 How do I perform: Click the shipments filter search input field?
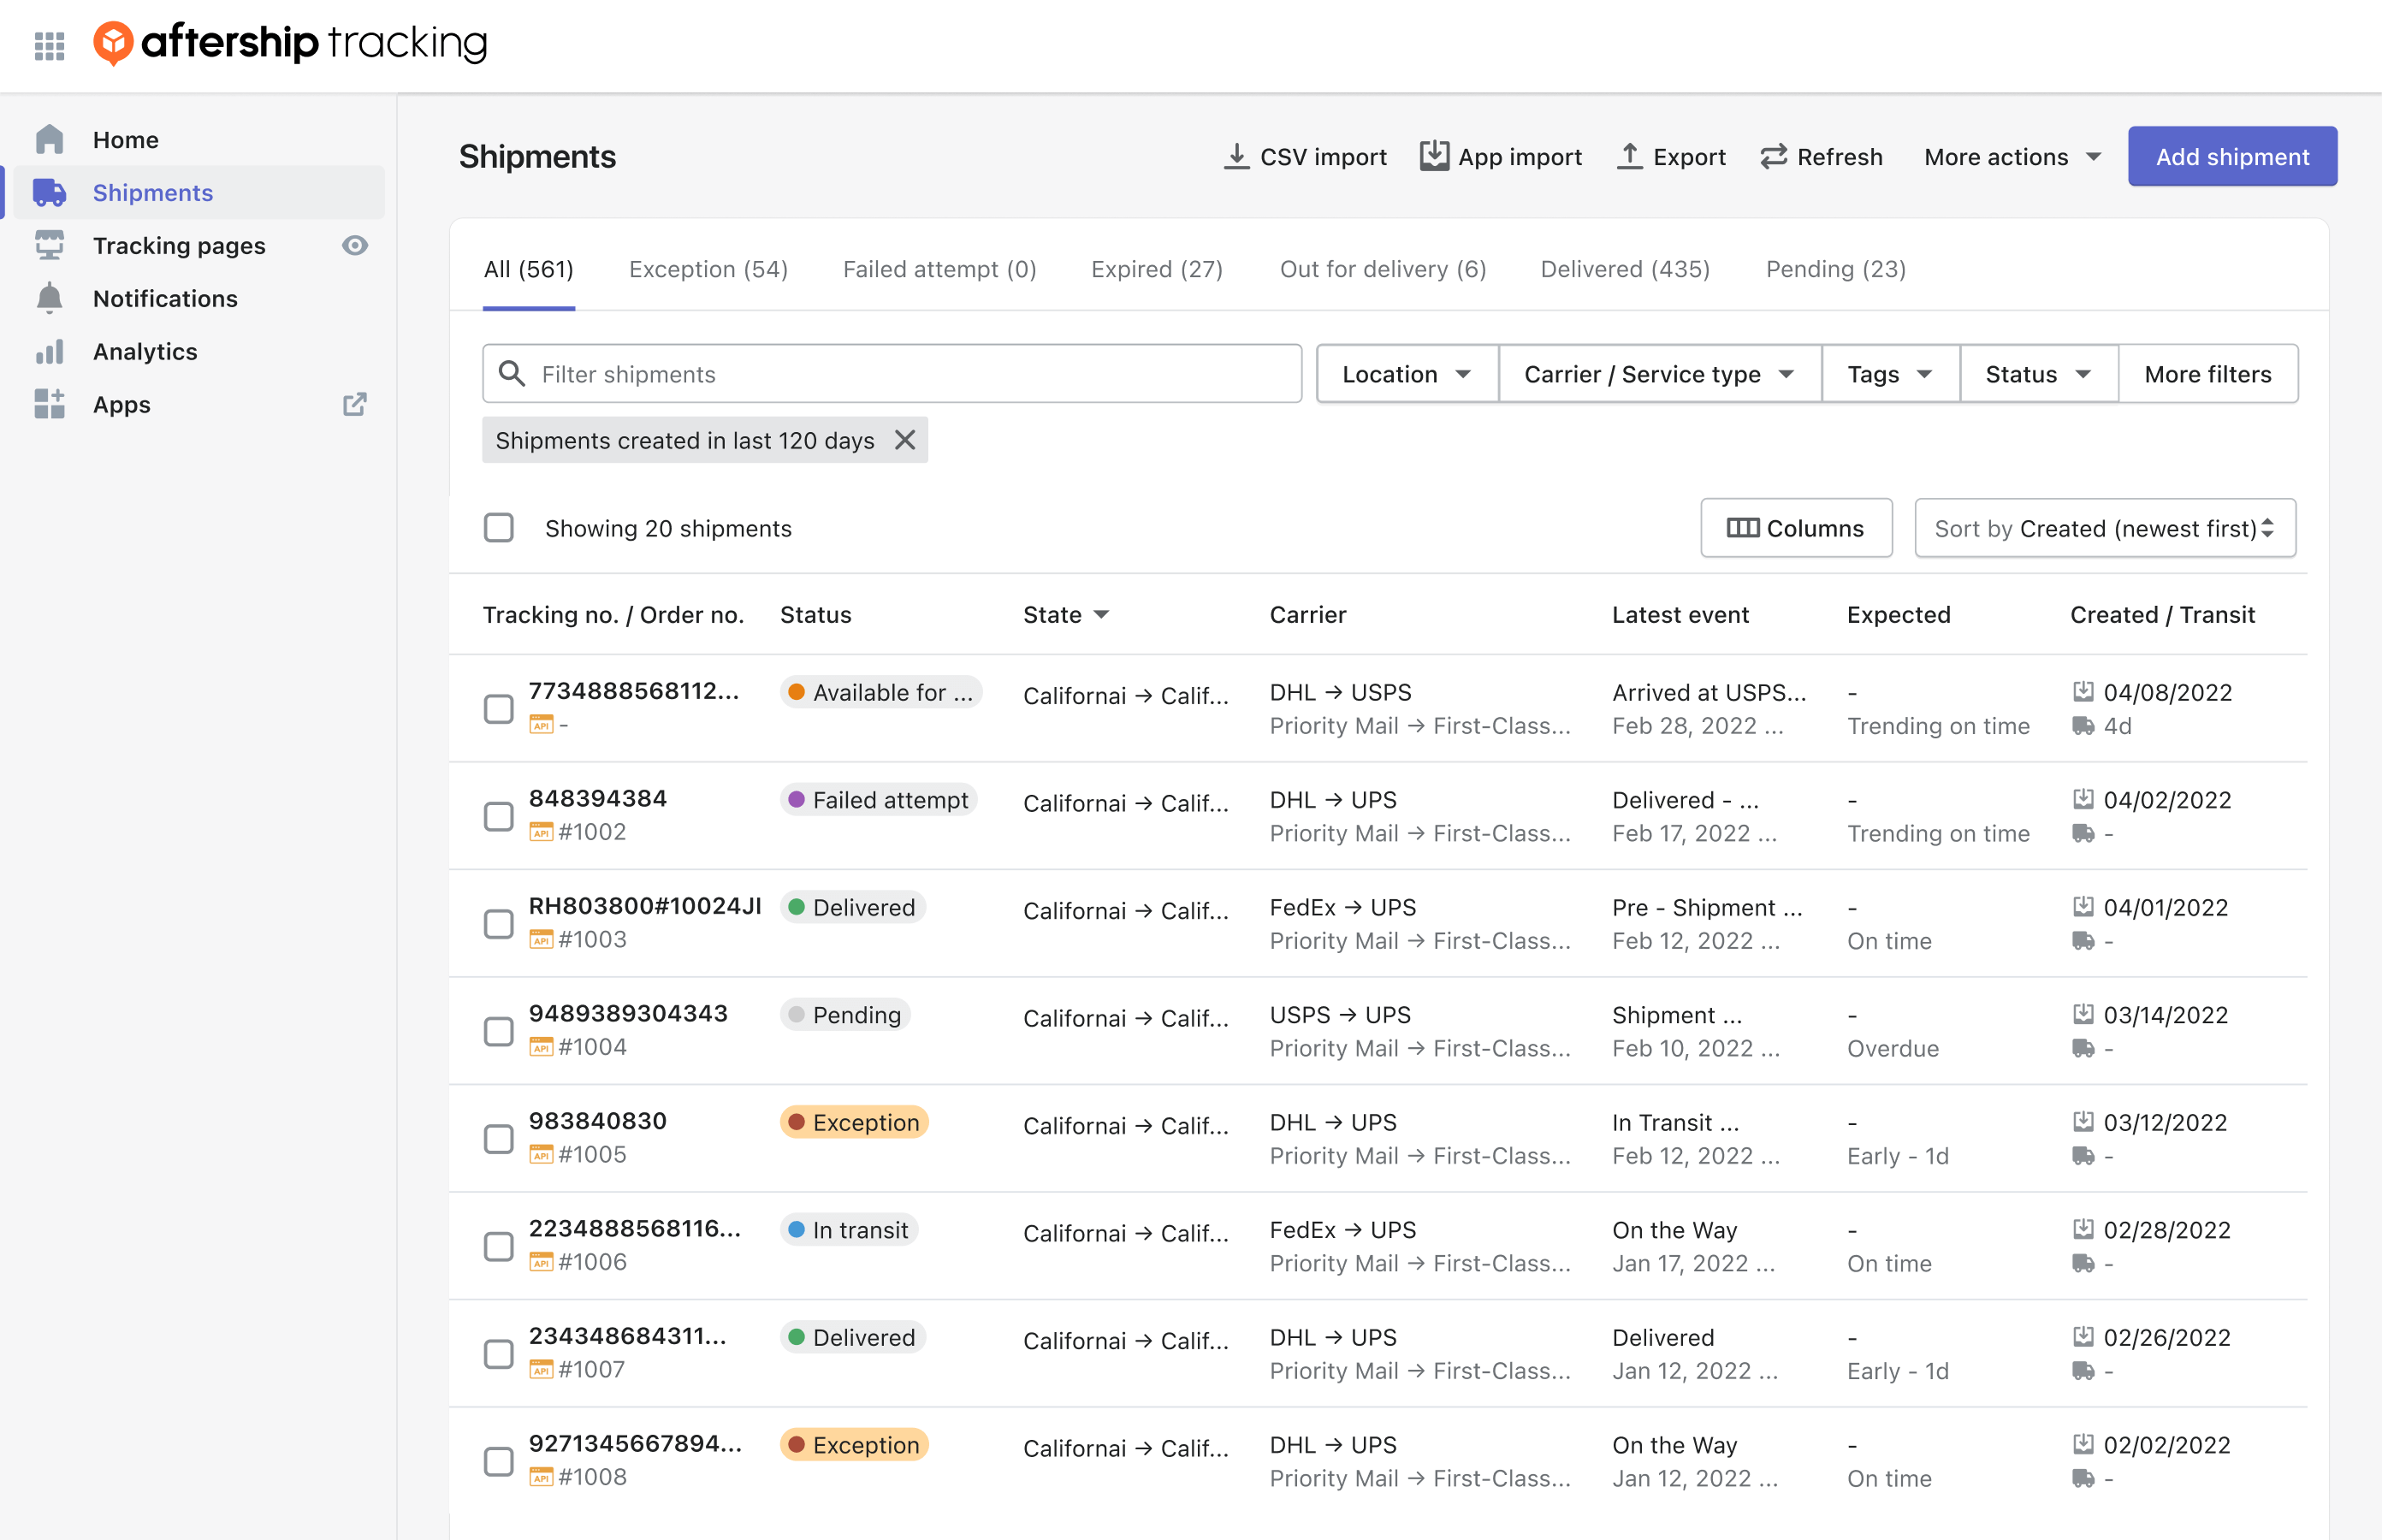click(894, 373)
